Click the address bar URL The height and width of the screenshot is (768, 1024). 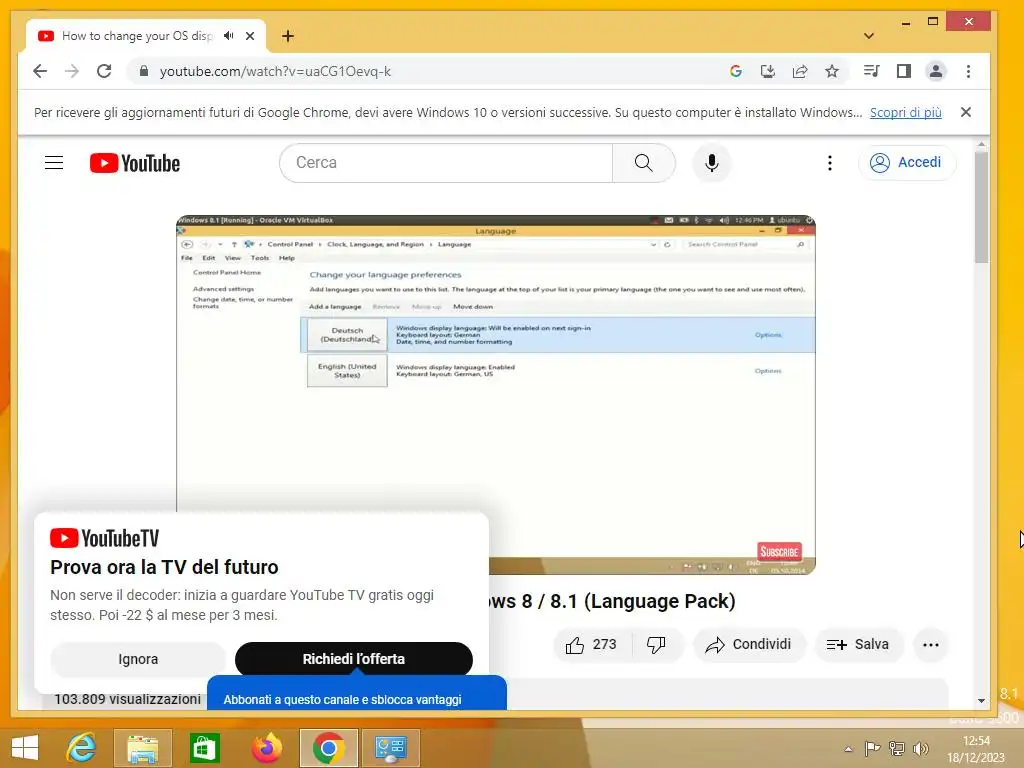pos(275,71)
